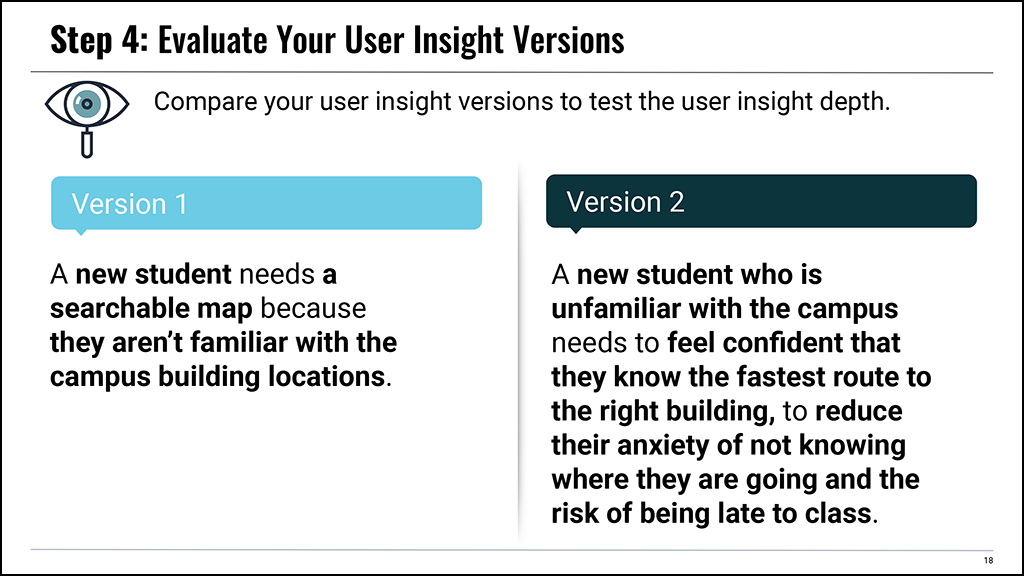
Task: Select the dark teal Version 2 banner
Action: click(761, 201)
